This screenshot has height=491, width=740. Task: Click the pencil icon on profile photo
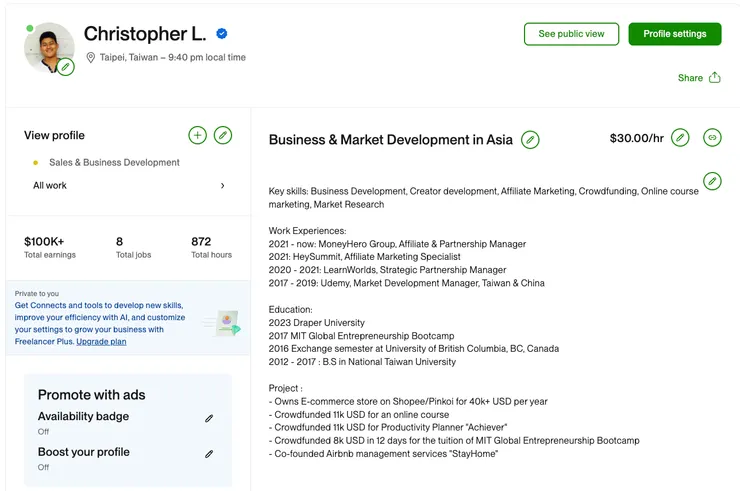pos(66,67)
